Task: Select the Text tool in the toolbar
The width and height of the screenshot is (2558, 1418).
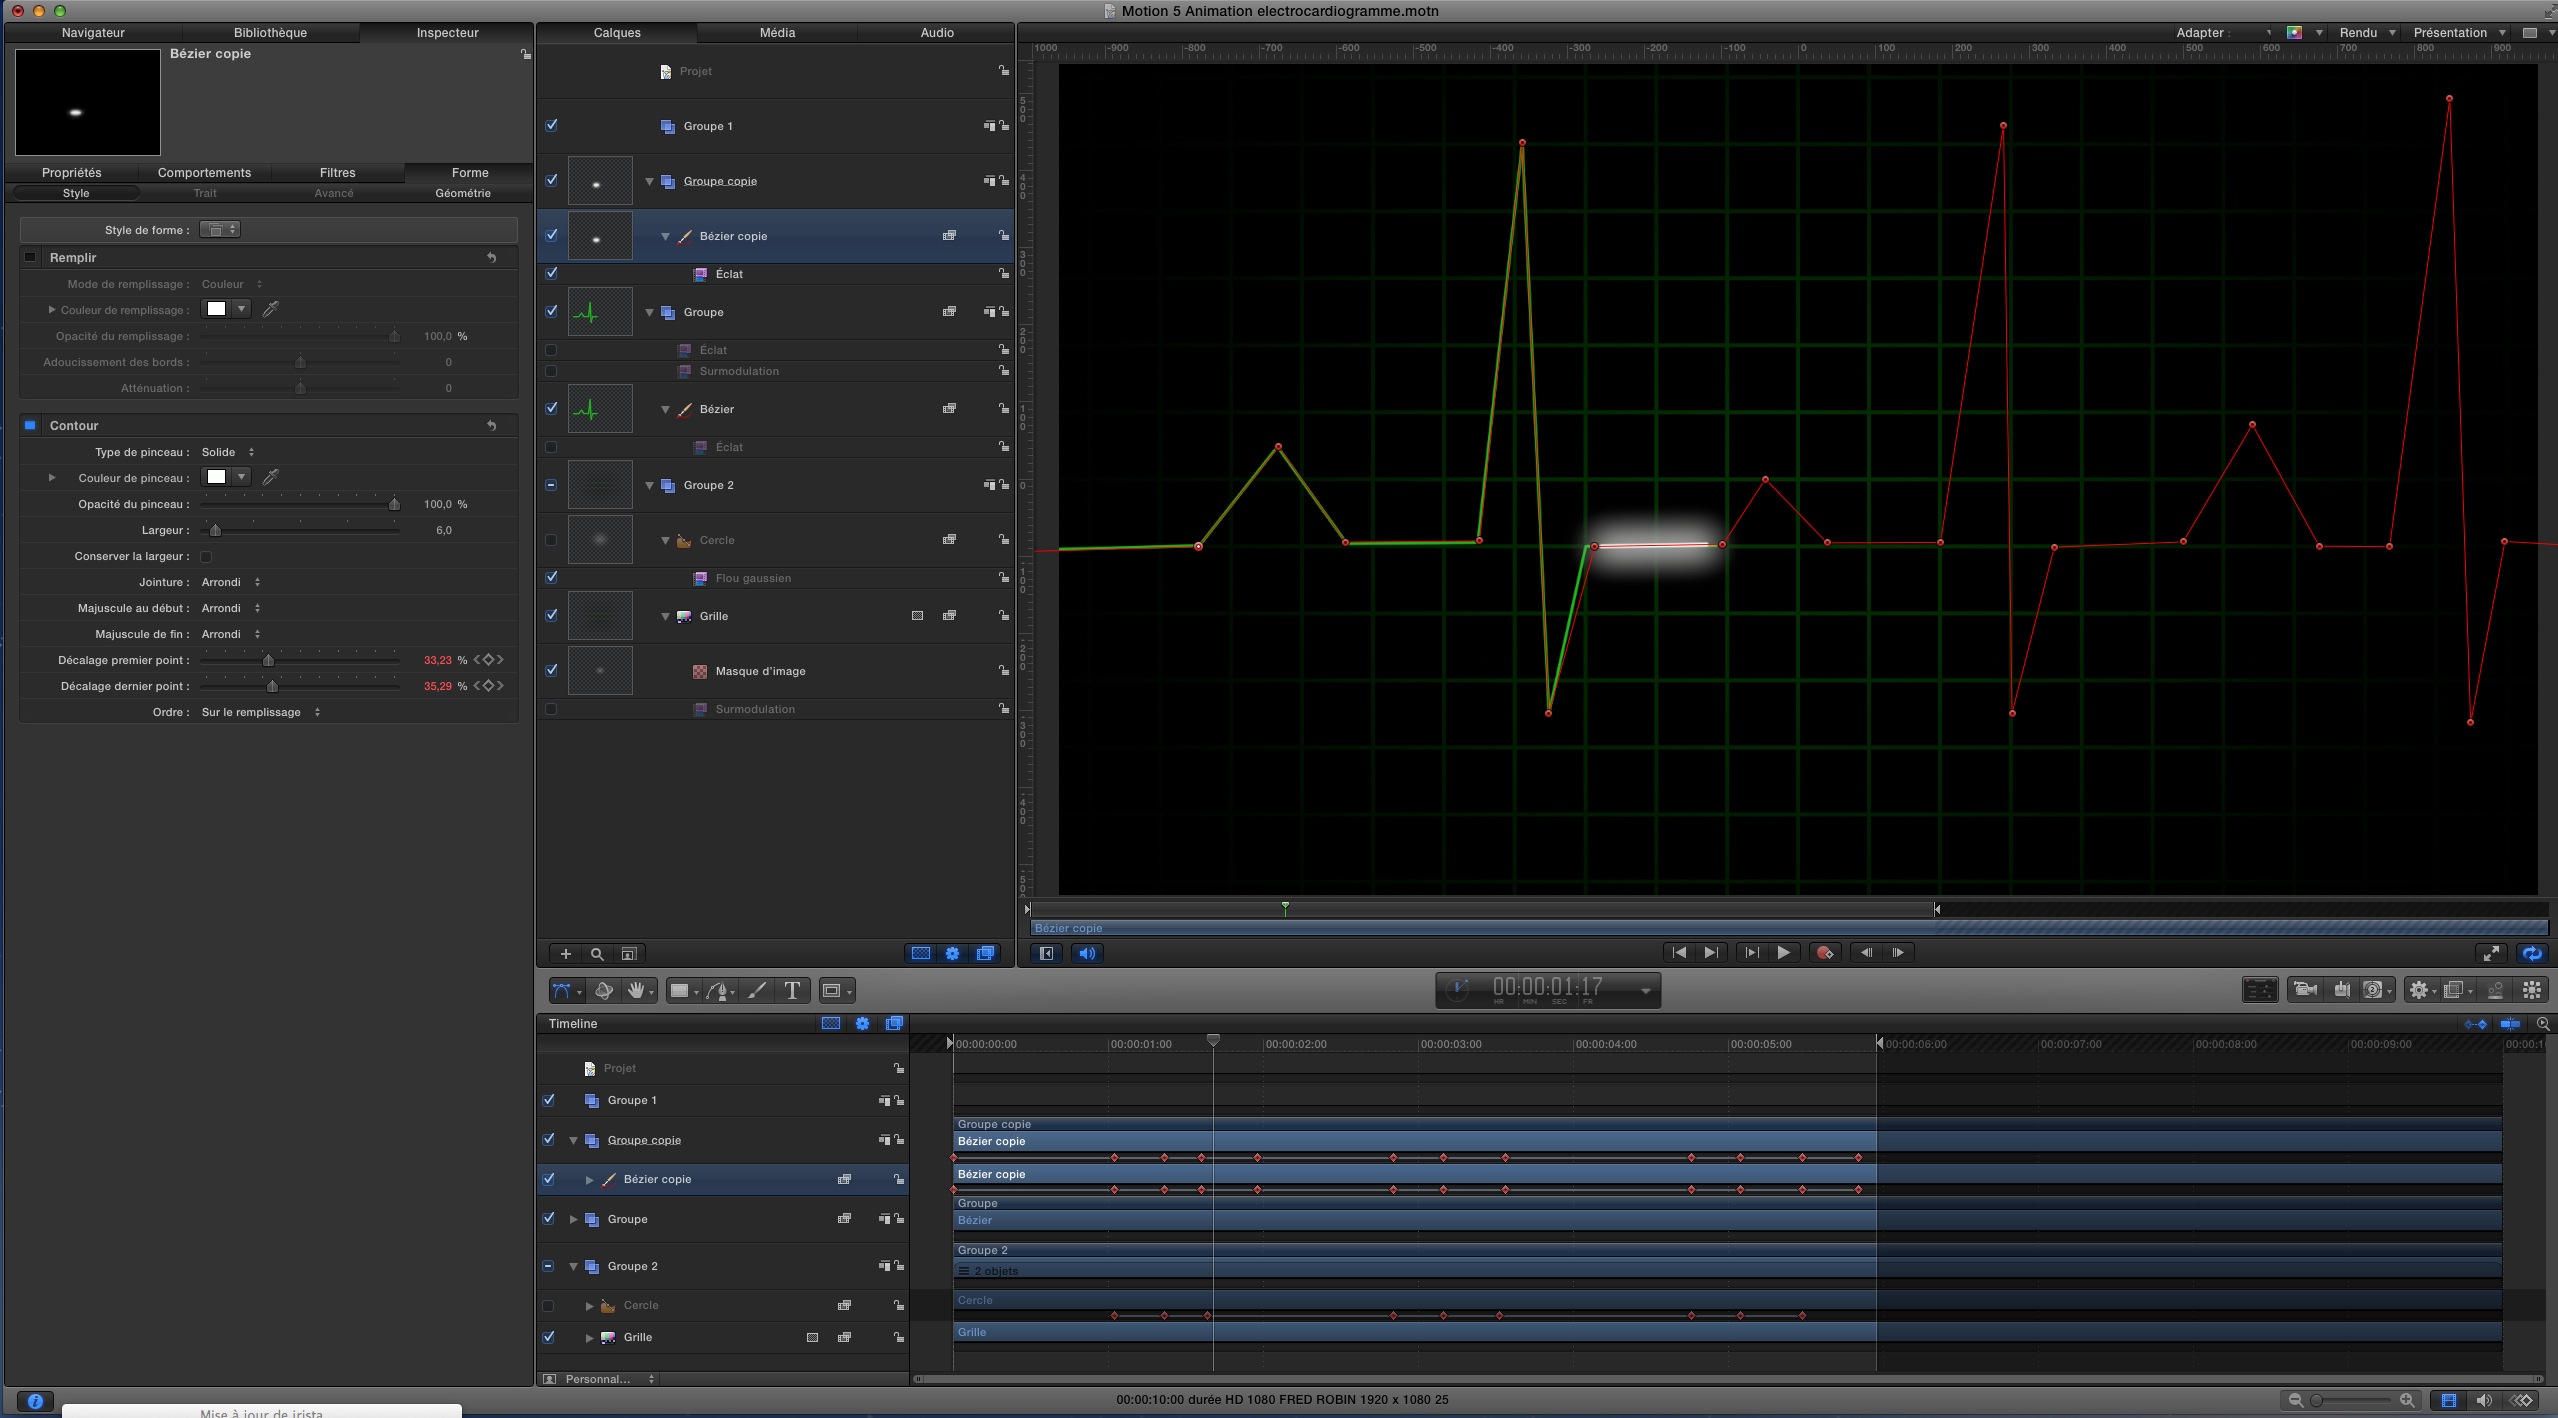Action: (792, 990)
